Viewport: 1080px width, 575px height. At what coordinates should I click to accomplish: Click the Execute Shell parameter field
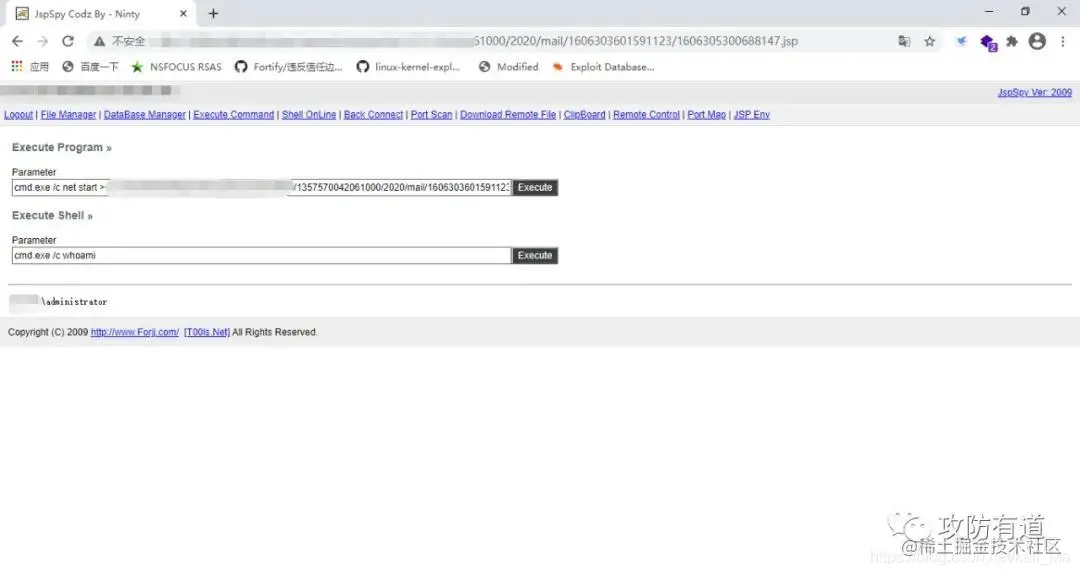tap(261, 255)
